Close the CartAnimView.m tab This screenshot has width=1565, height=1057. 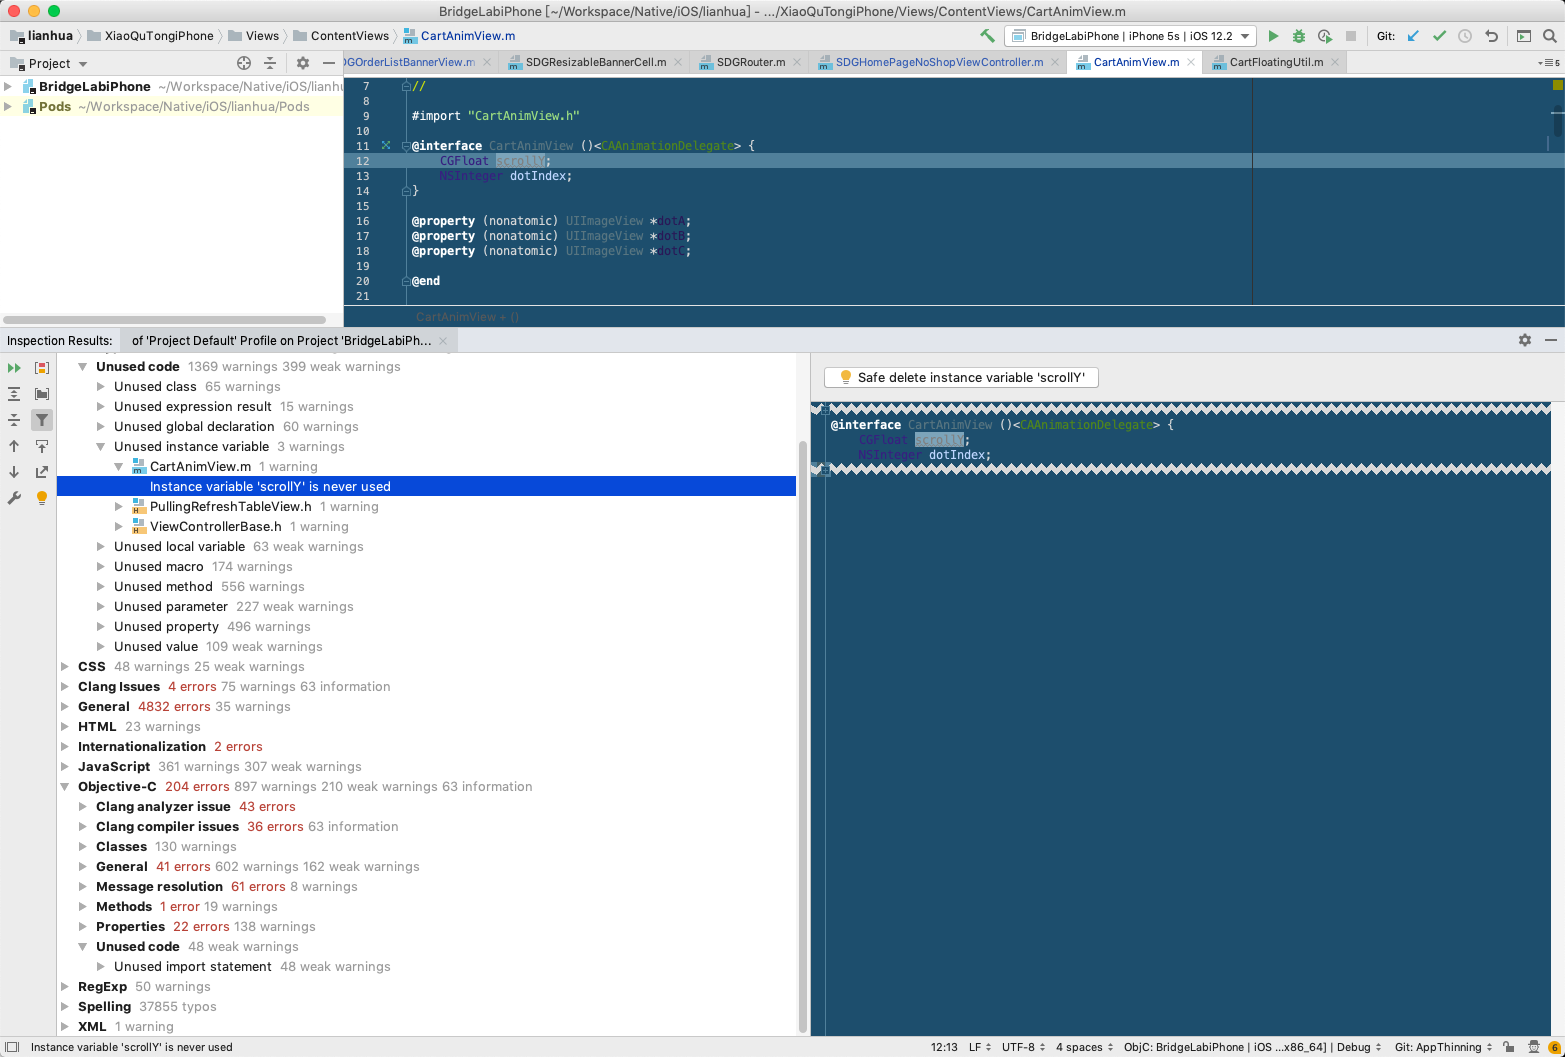1191,62
